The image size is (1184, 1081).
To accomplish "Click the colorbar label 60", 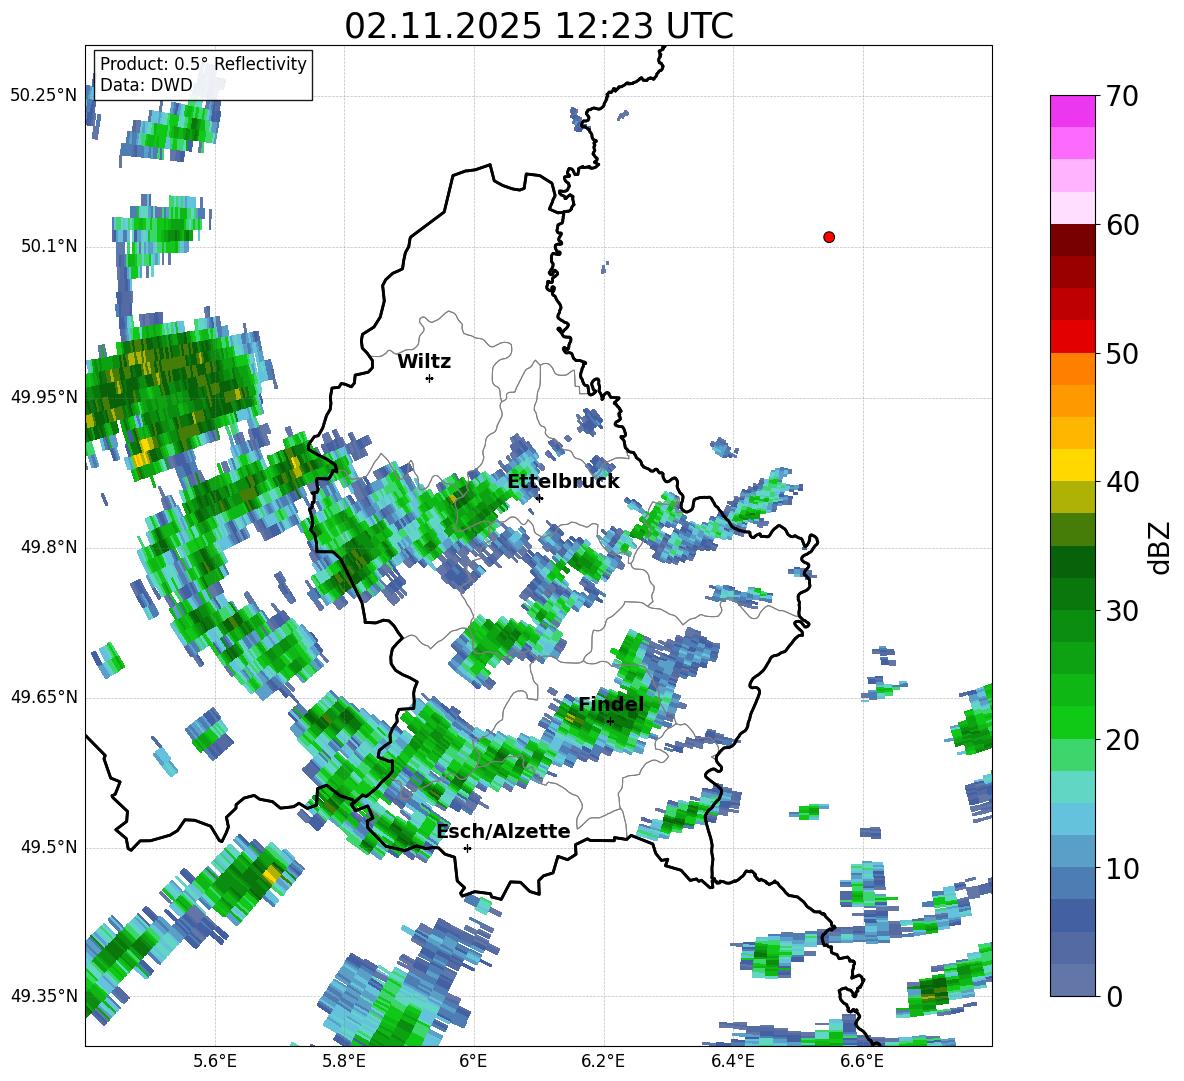I will 1122,225.
